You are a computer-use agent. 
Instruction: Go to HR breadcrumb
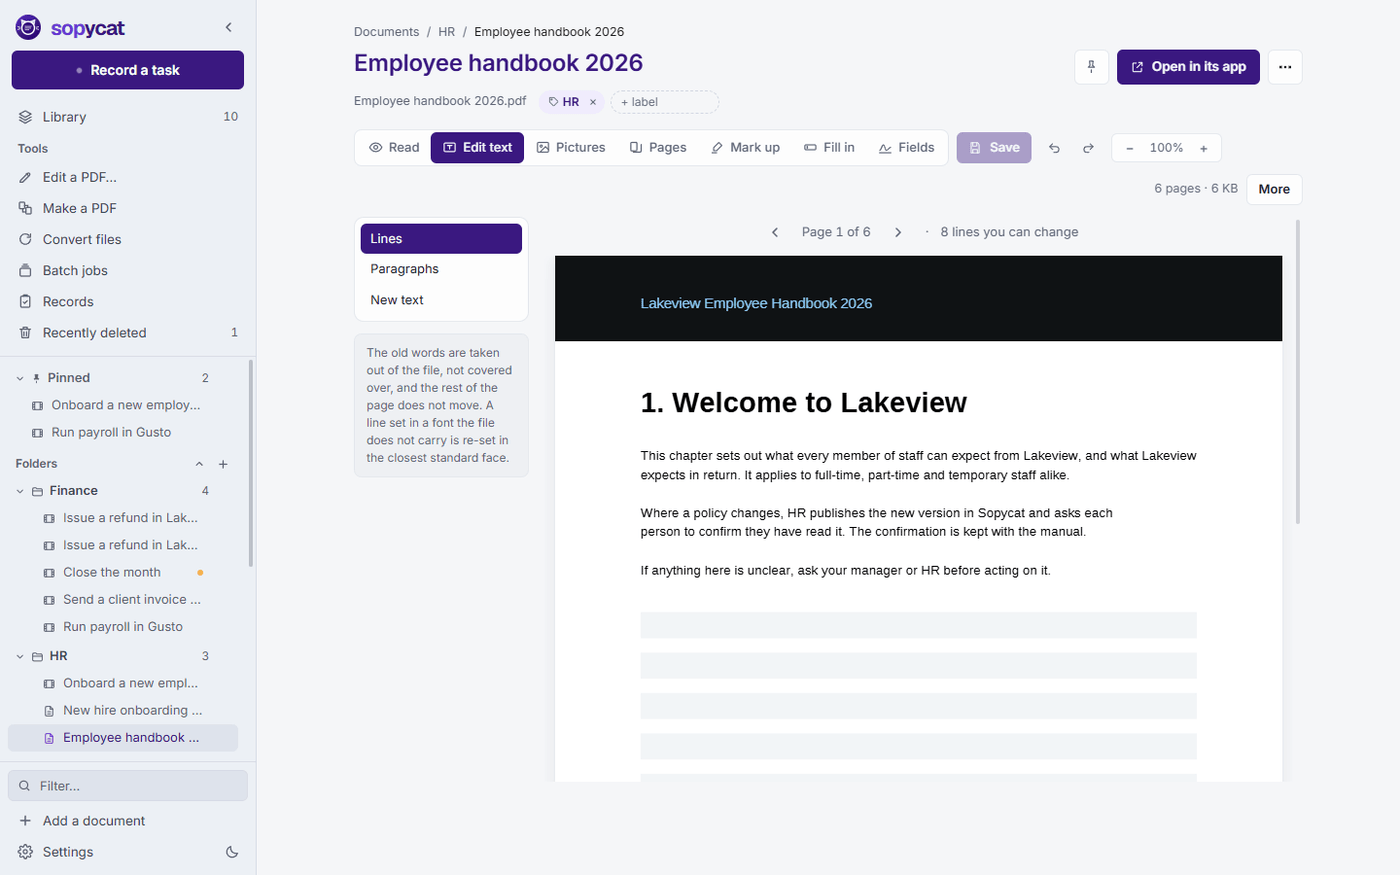[447, 32]
